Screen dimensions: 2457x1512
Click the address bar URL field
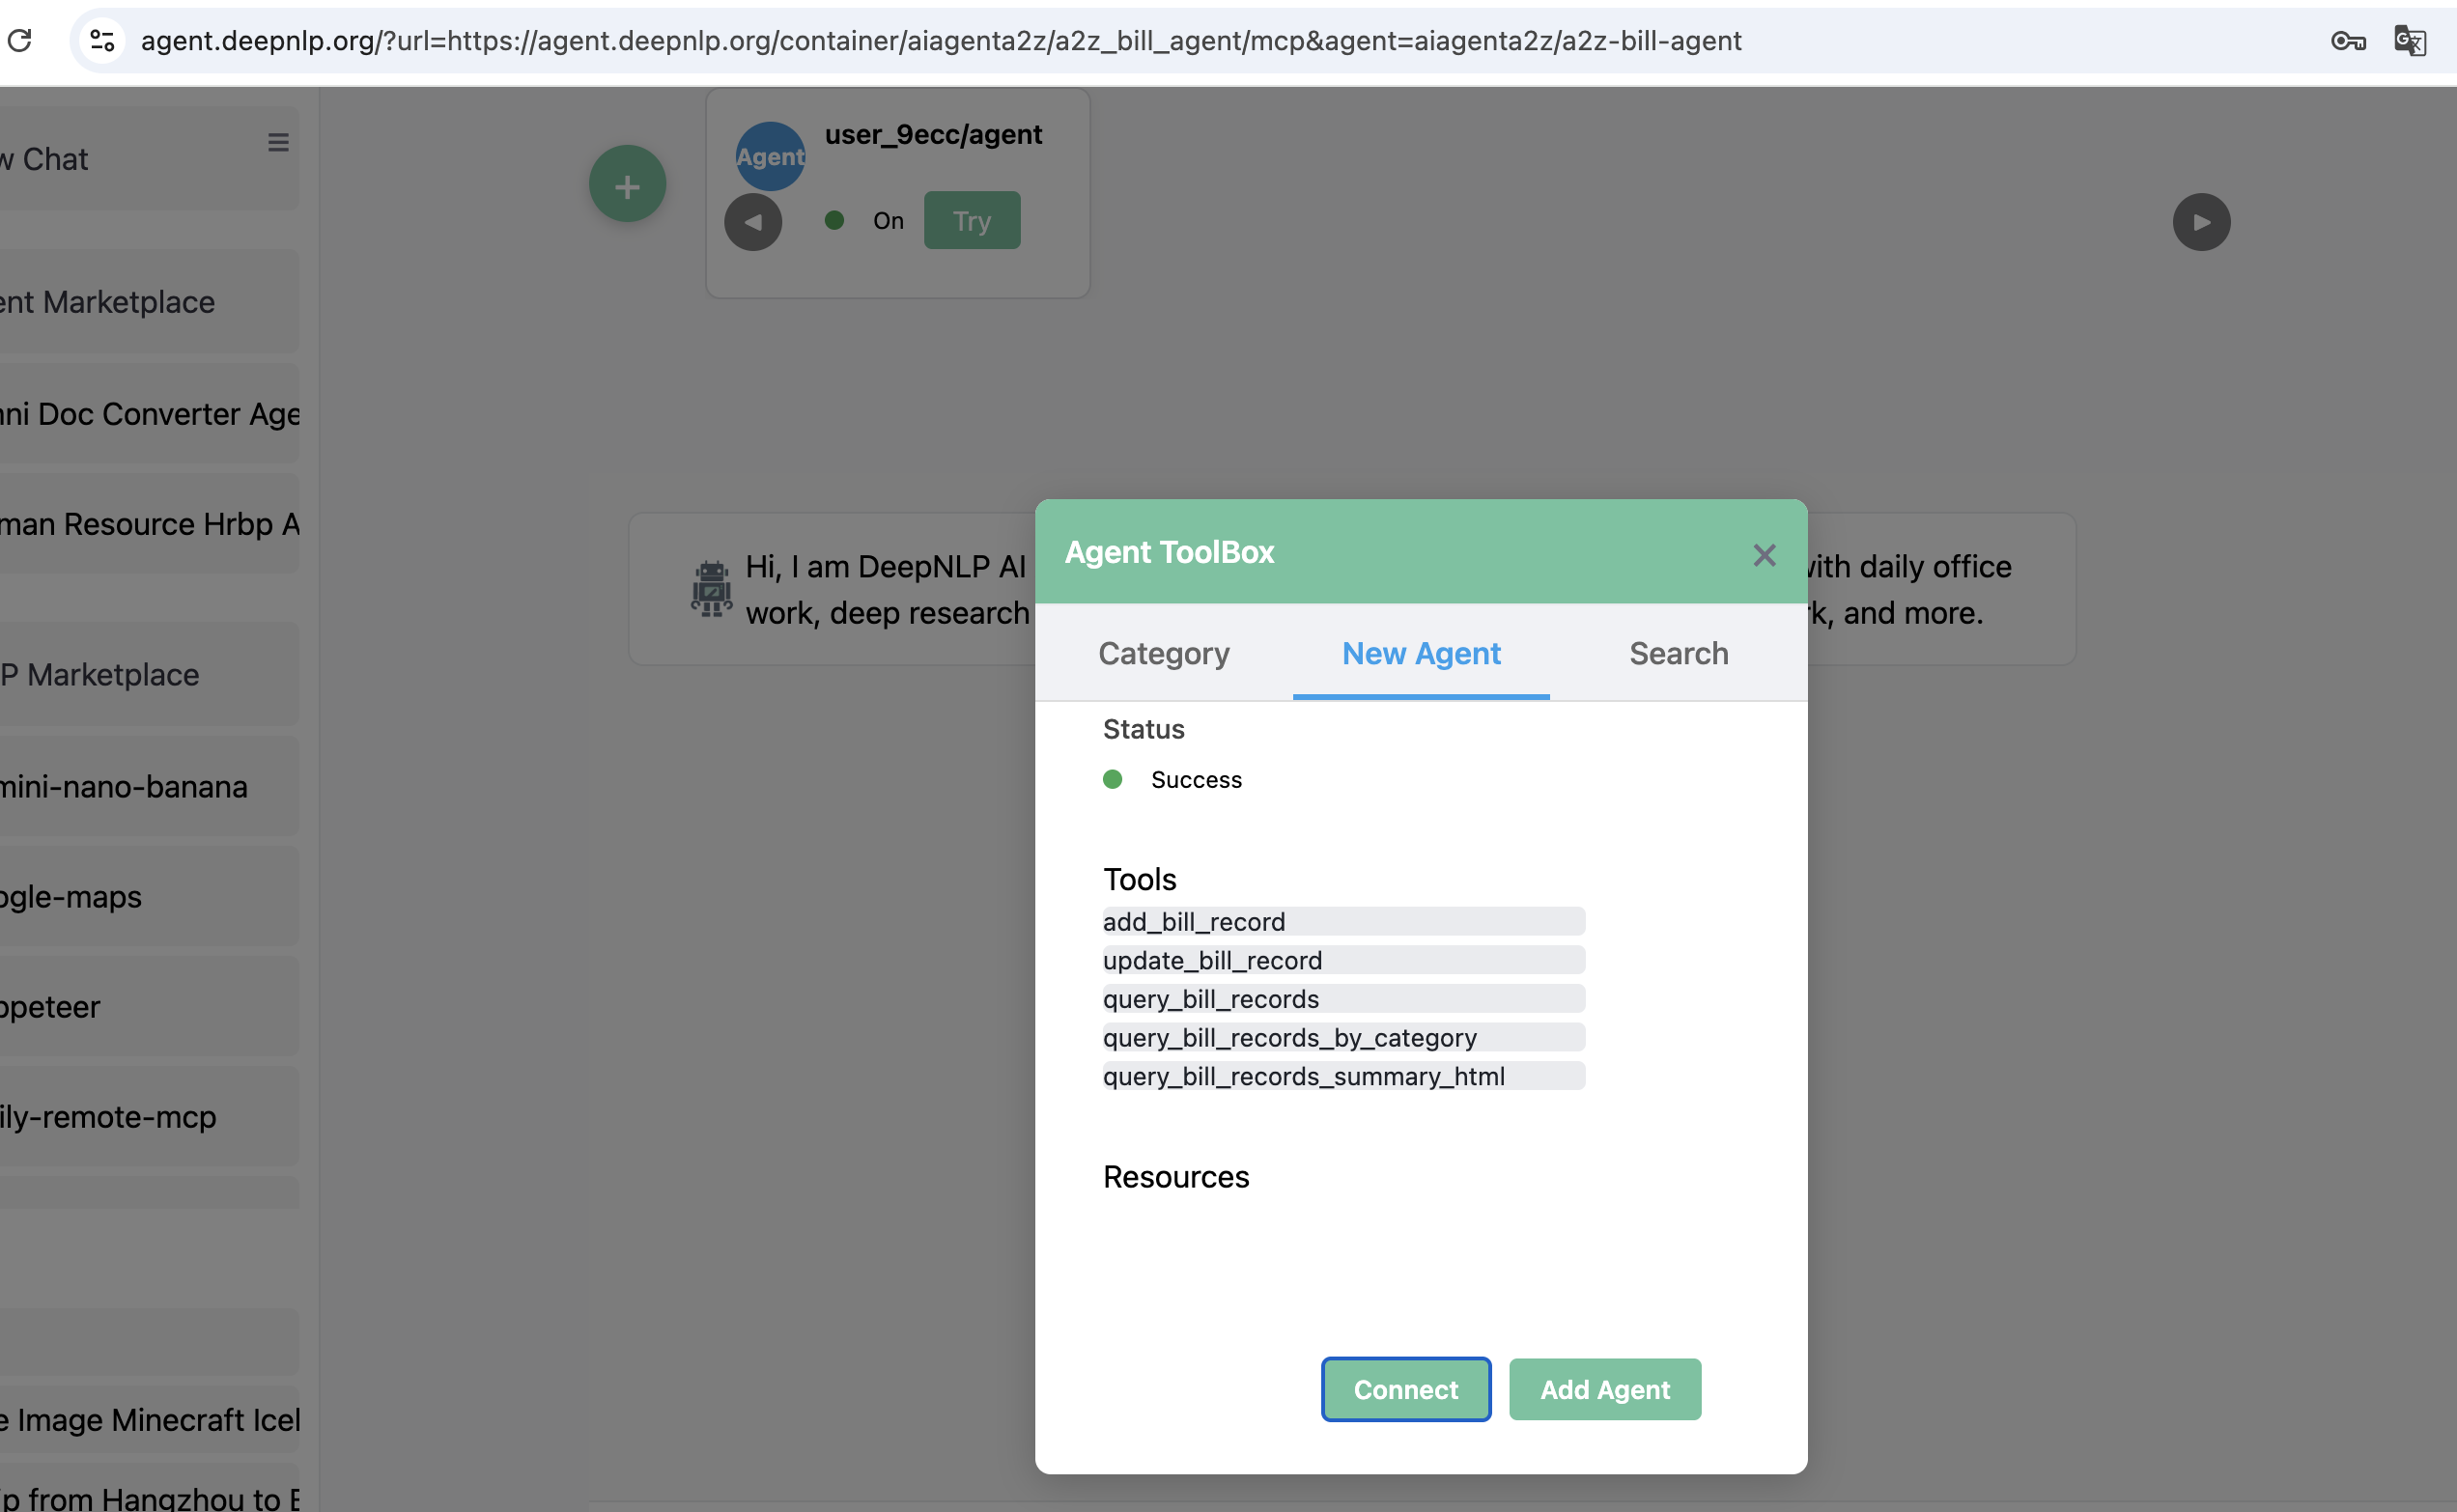pos(940,41)
